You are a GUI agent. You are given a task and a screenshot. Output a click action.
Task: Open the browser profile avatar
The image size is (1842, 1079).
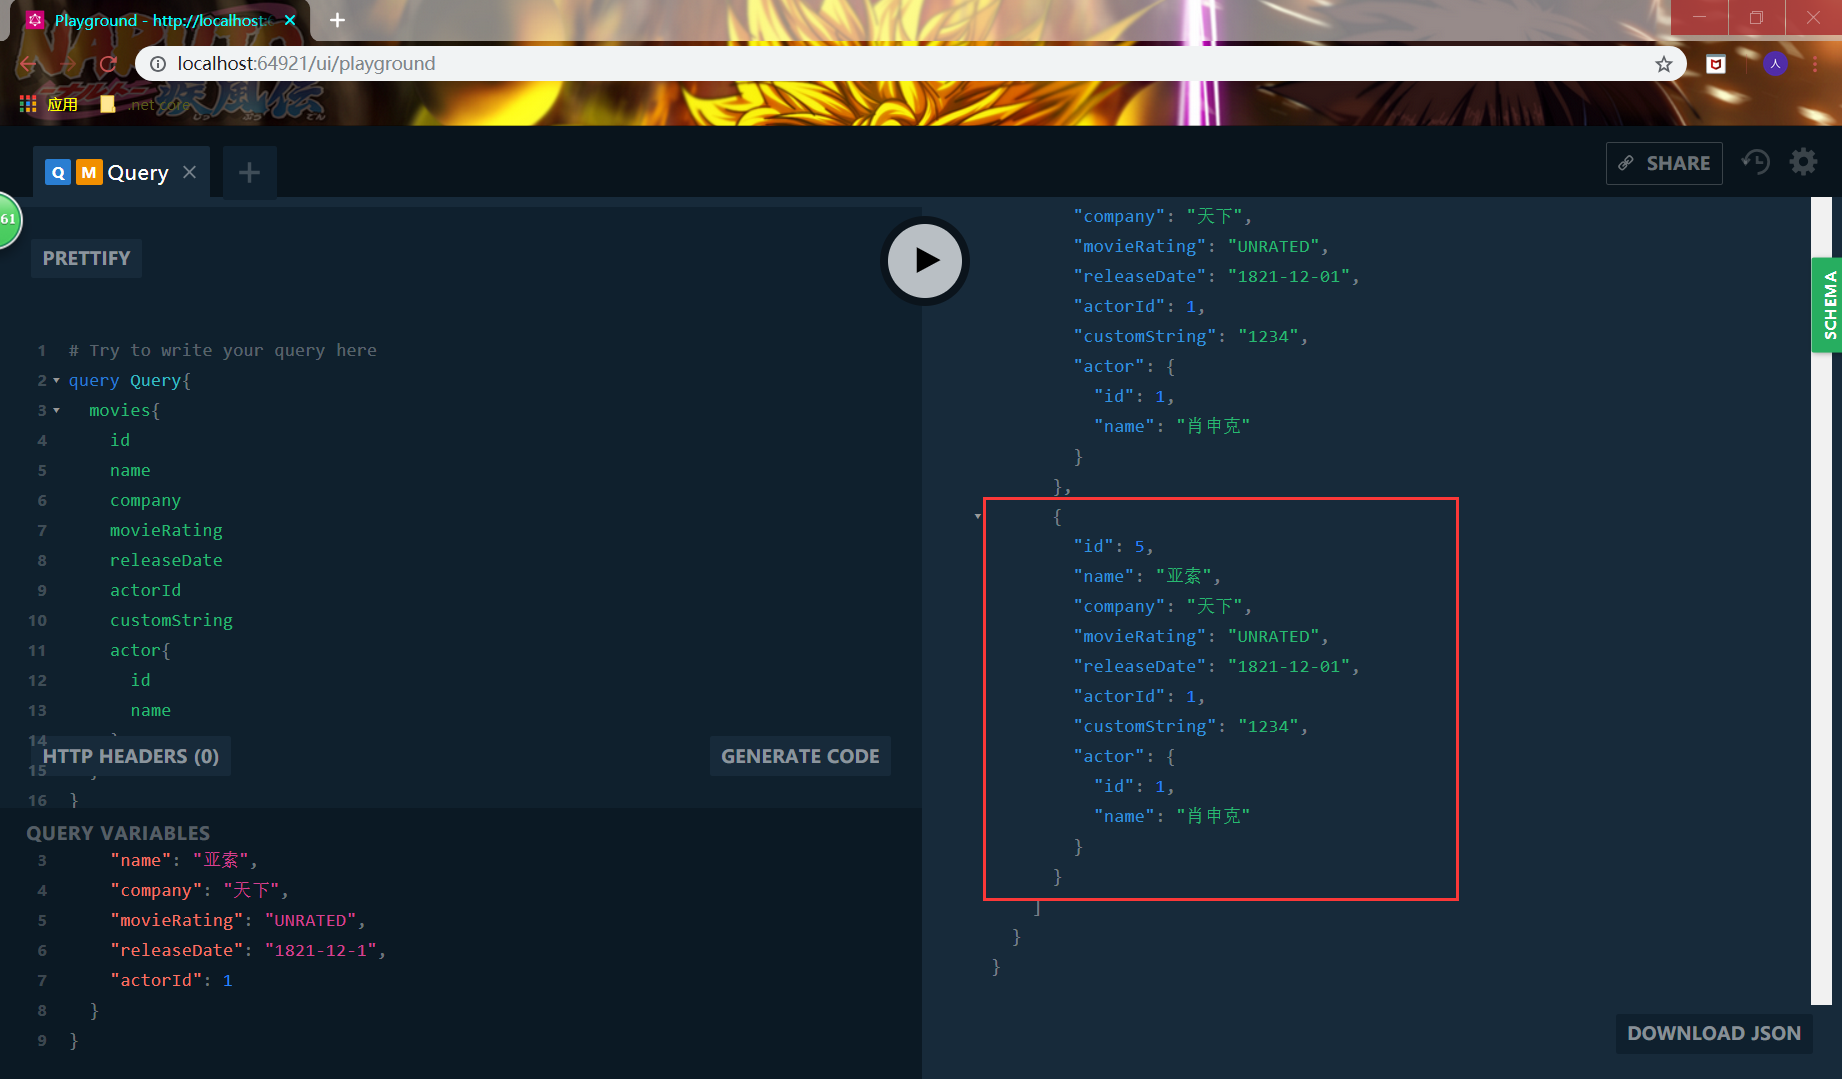click(1775, 64)
